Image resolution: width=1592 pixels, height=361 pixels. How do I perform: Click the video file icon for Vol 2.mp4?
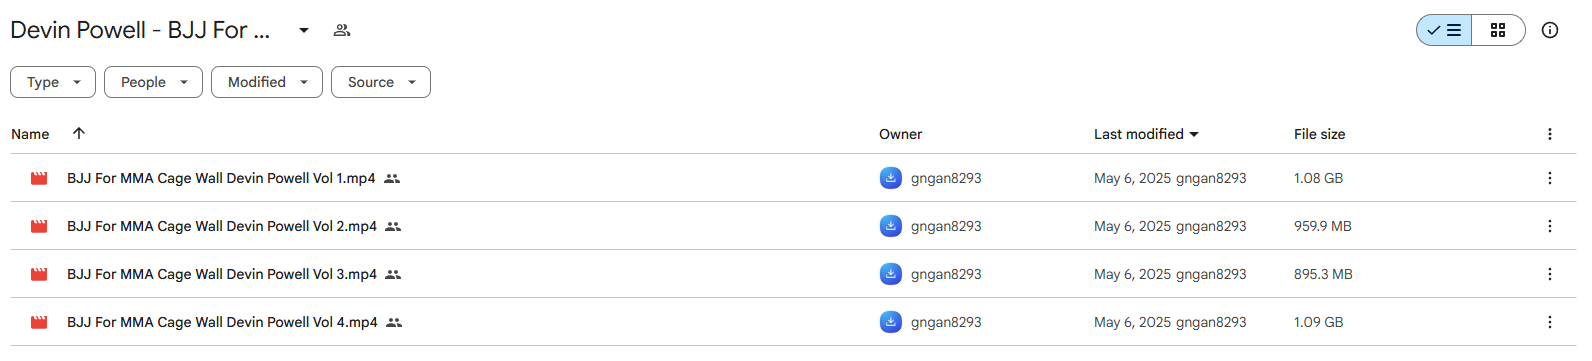(39, 226)
